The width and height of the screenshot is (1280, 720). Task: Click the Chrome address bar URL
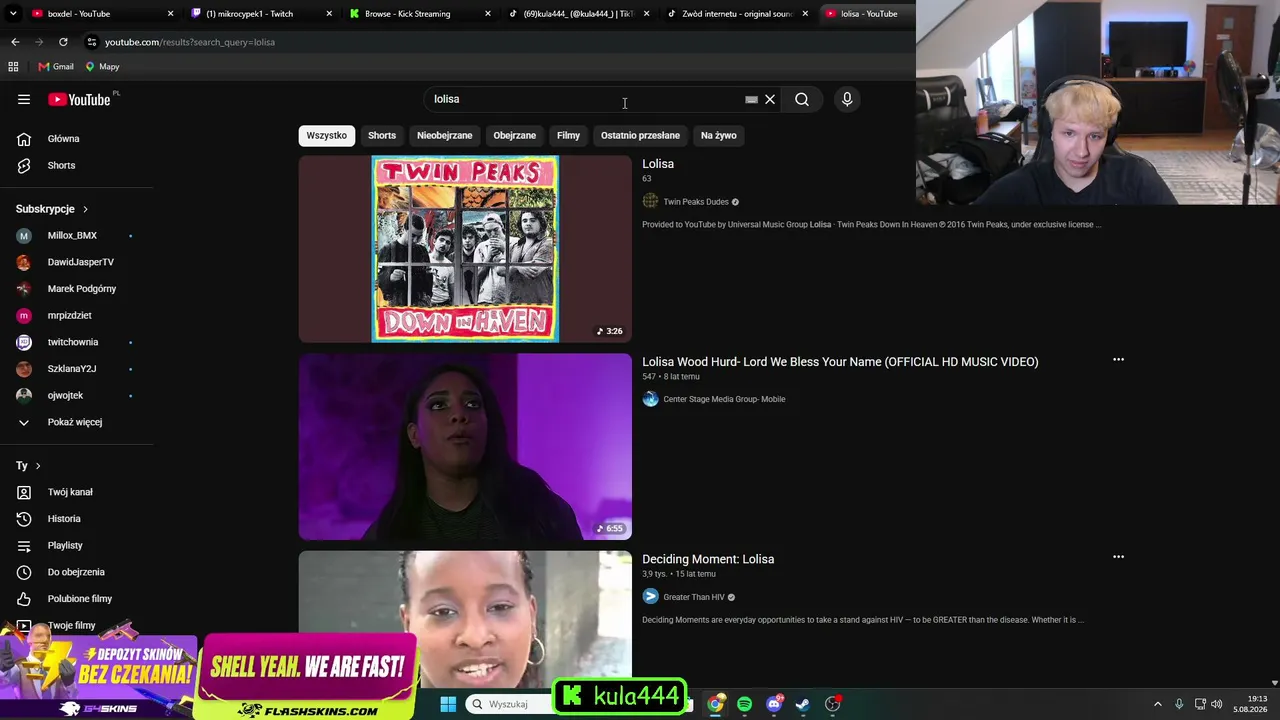(x=190, y=42)
